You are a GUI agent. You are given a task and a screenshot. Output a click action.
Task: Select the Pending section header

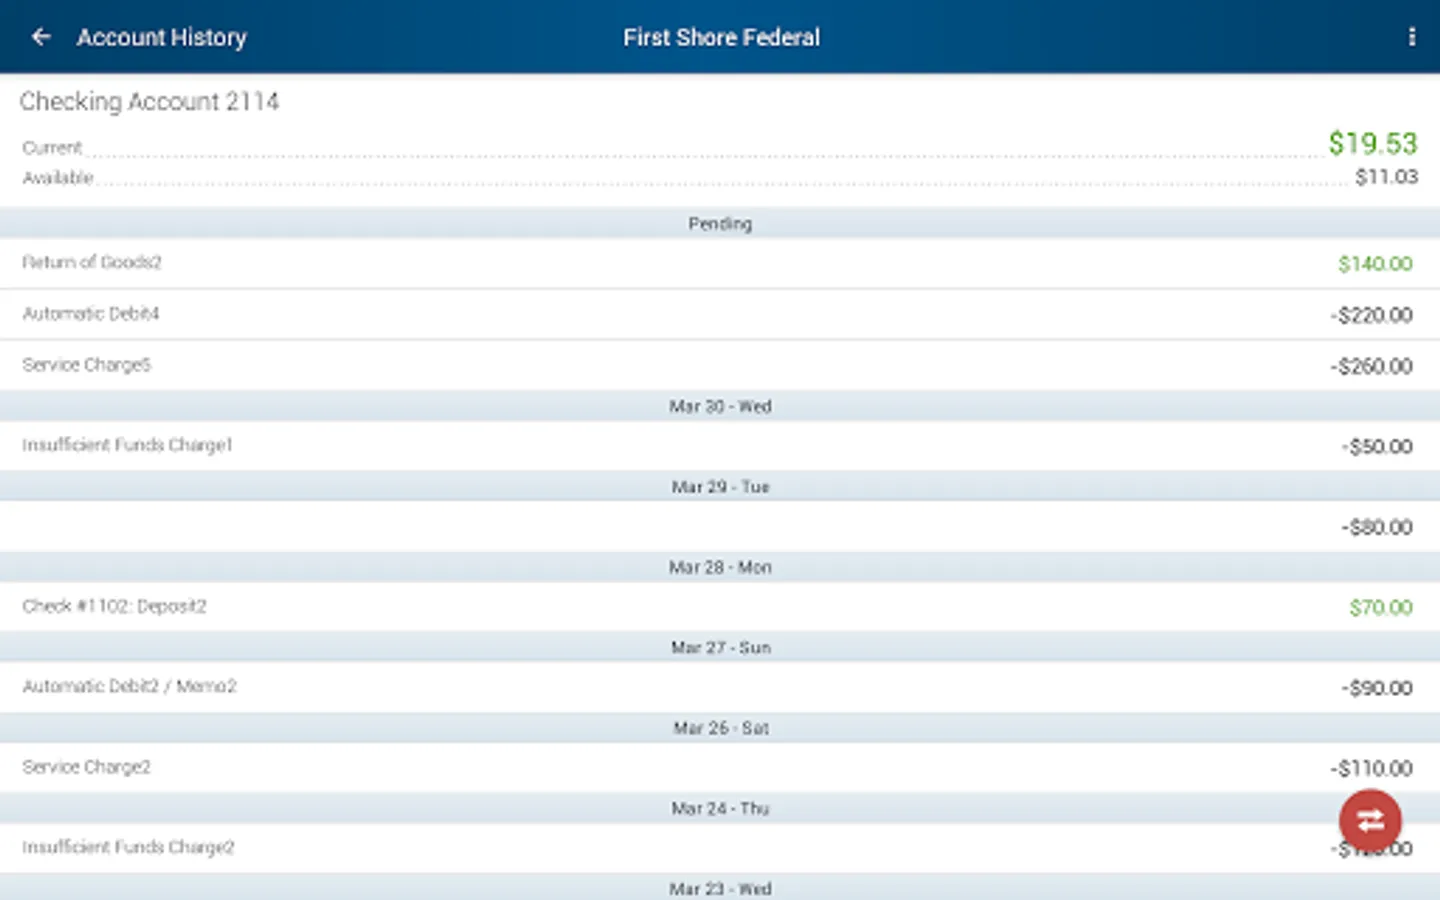[720, 223]
